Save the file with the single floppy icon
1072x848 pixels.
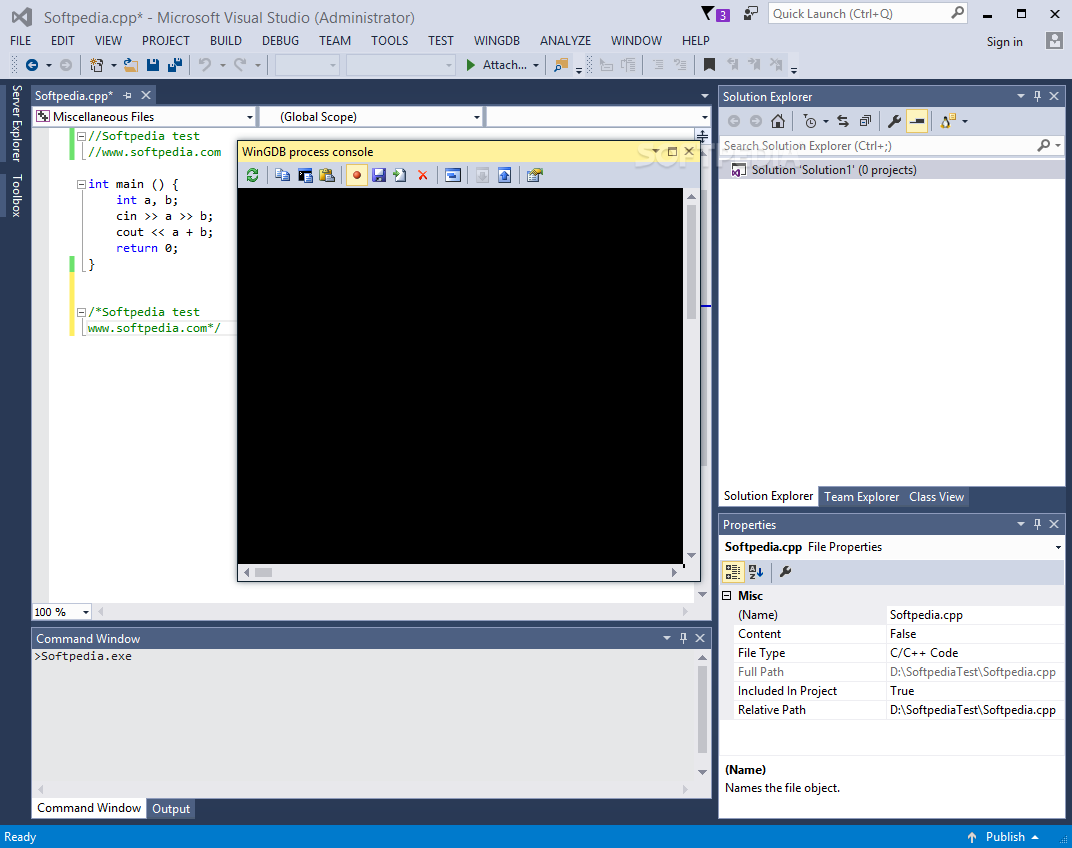[153, 65]
